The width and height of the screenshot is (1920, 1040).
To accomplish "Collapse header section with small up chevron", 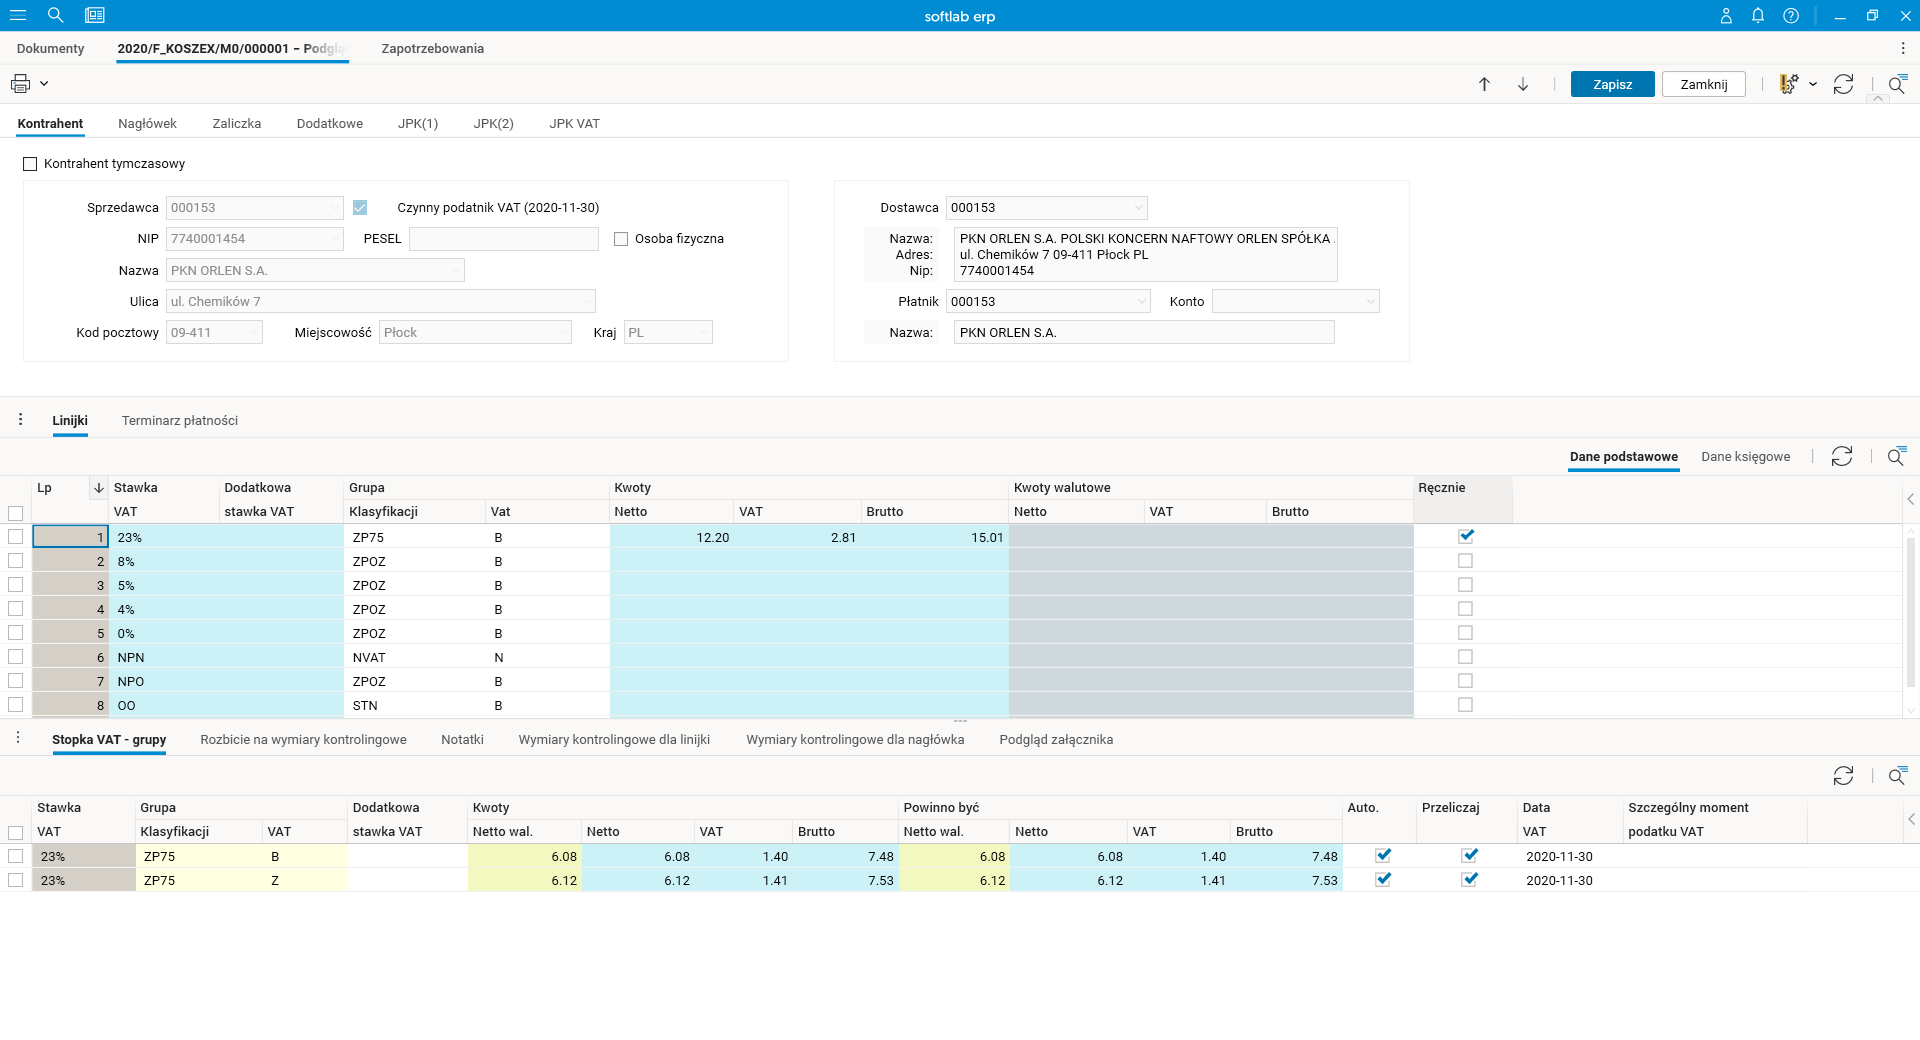I will tap(1877, 99).
